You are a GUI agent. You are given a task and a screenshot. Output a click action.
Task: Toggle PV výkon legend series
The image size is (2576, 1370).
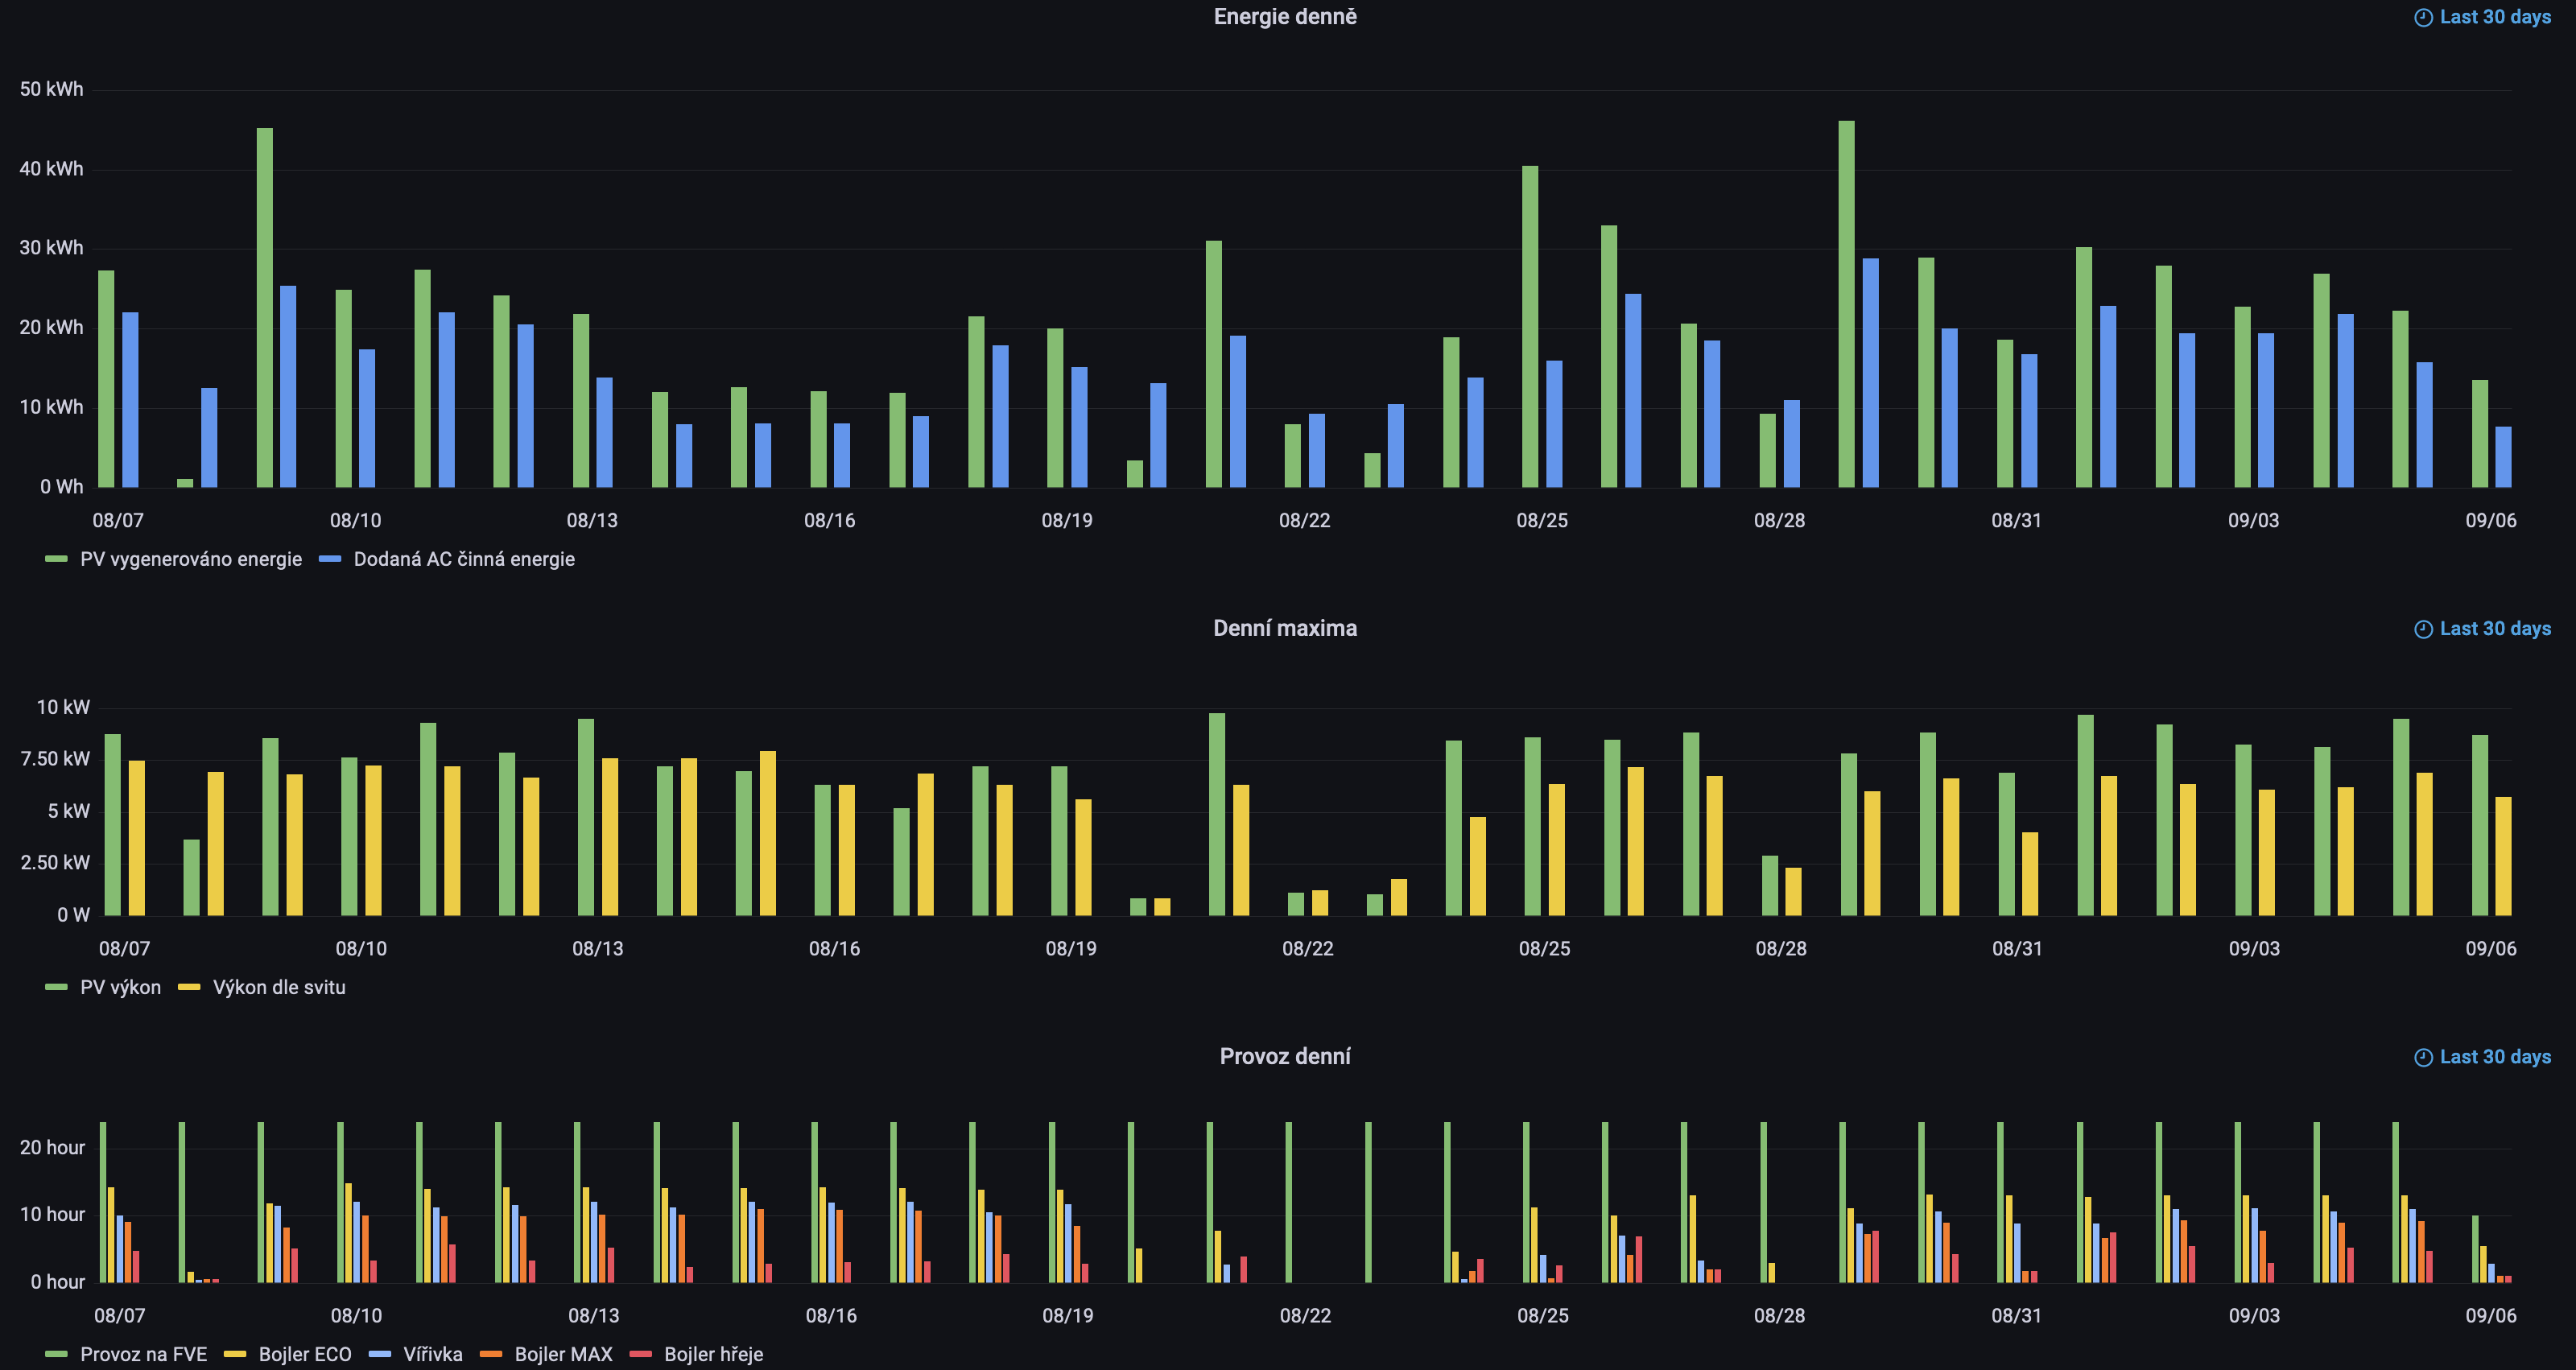tap(120, 987)
